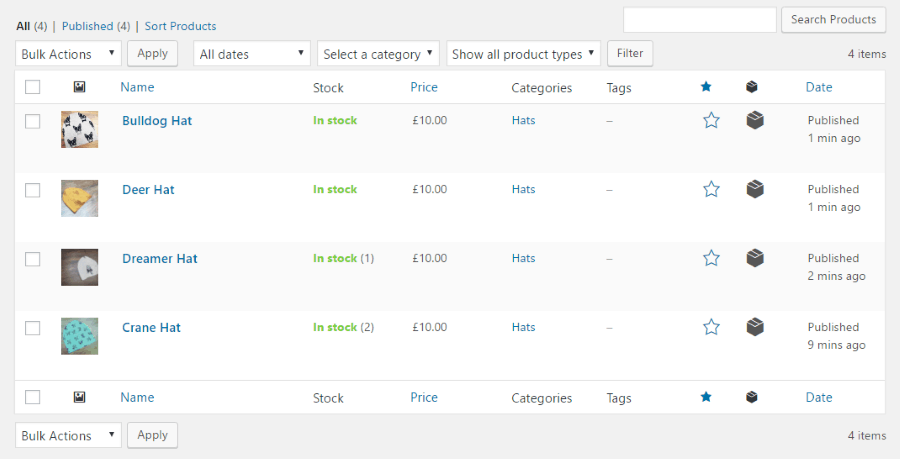Viewport: 900px width, 459px height.
Task: Focus the product search input field
Action: [x=700, y=20]
